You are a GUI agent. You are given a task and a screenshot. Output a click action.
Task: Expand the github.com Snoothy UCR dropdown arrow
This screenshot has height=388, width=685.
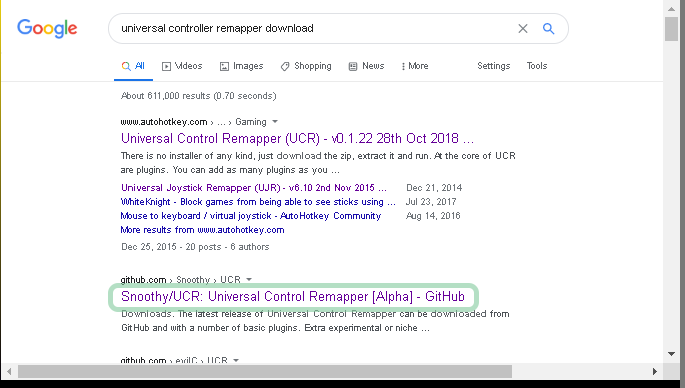coord(249,279)
